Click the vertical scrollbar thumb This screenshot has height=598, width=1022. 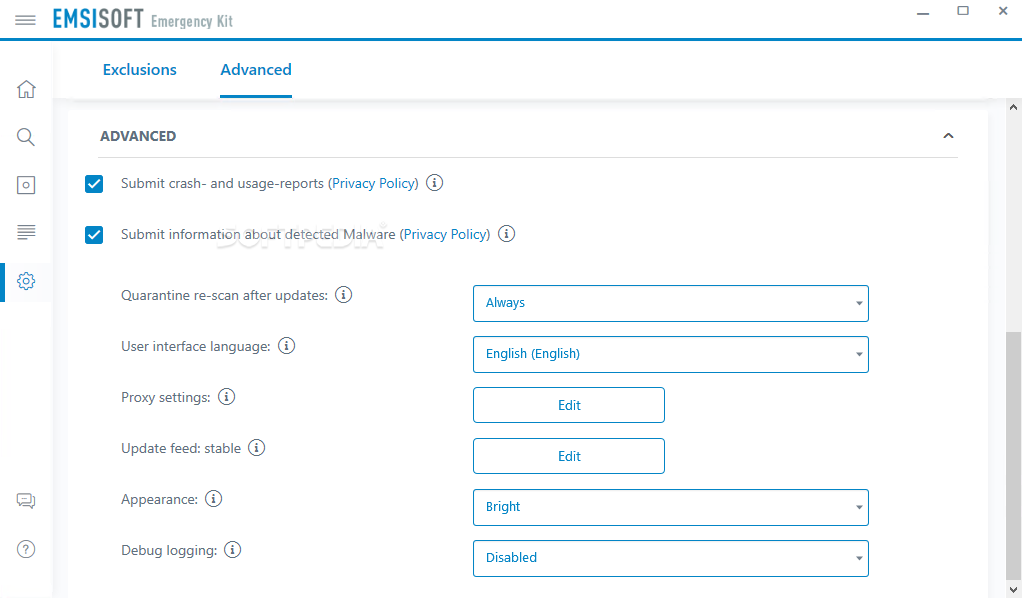(x=1013, y=454)
